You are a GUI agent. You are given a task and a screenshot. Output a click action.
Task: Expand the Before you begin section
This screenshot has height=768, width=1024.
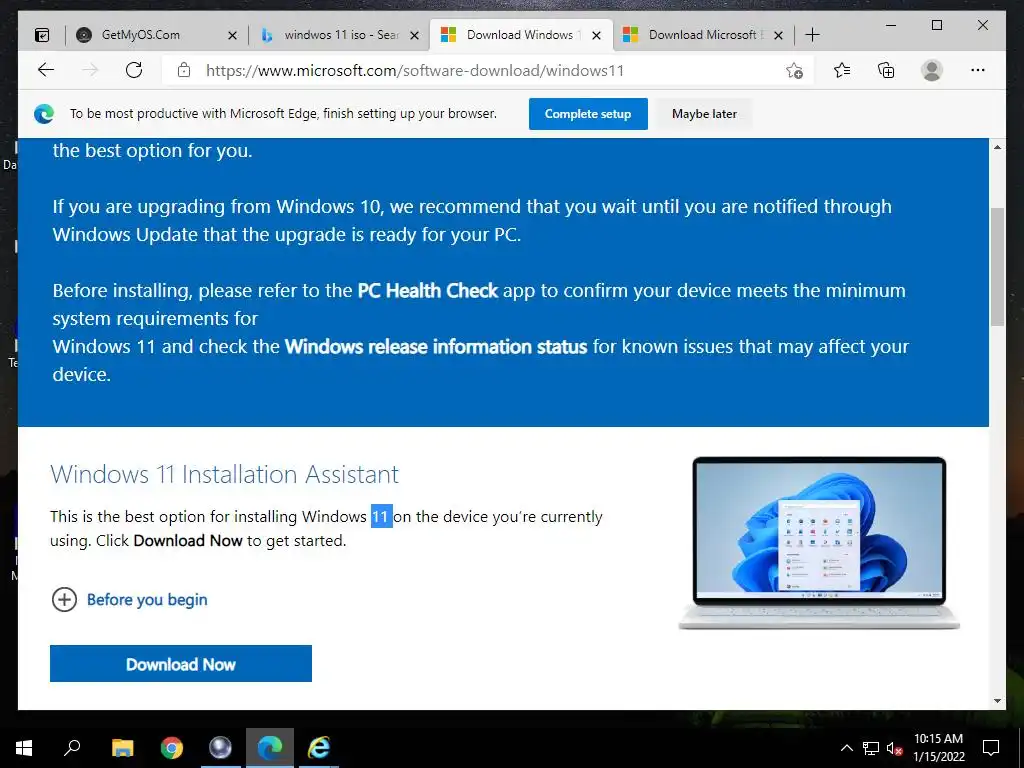click(129, 600)
